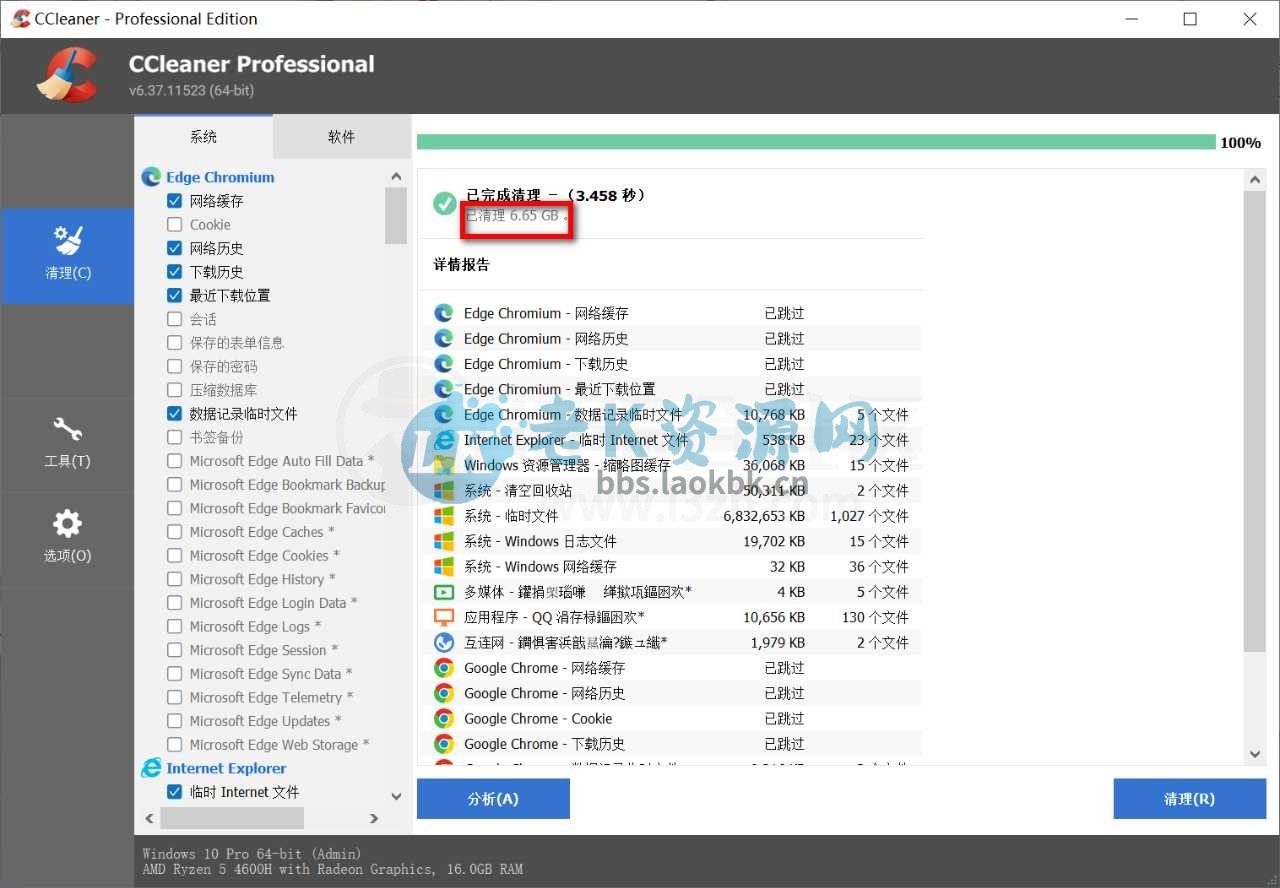Select the 应用程序 - QQ row icon
The height and width of the screenshot is (888, 1280).
pos(444,617)
